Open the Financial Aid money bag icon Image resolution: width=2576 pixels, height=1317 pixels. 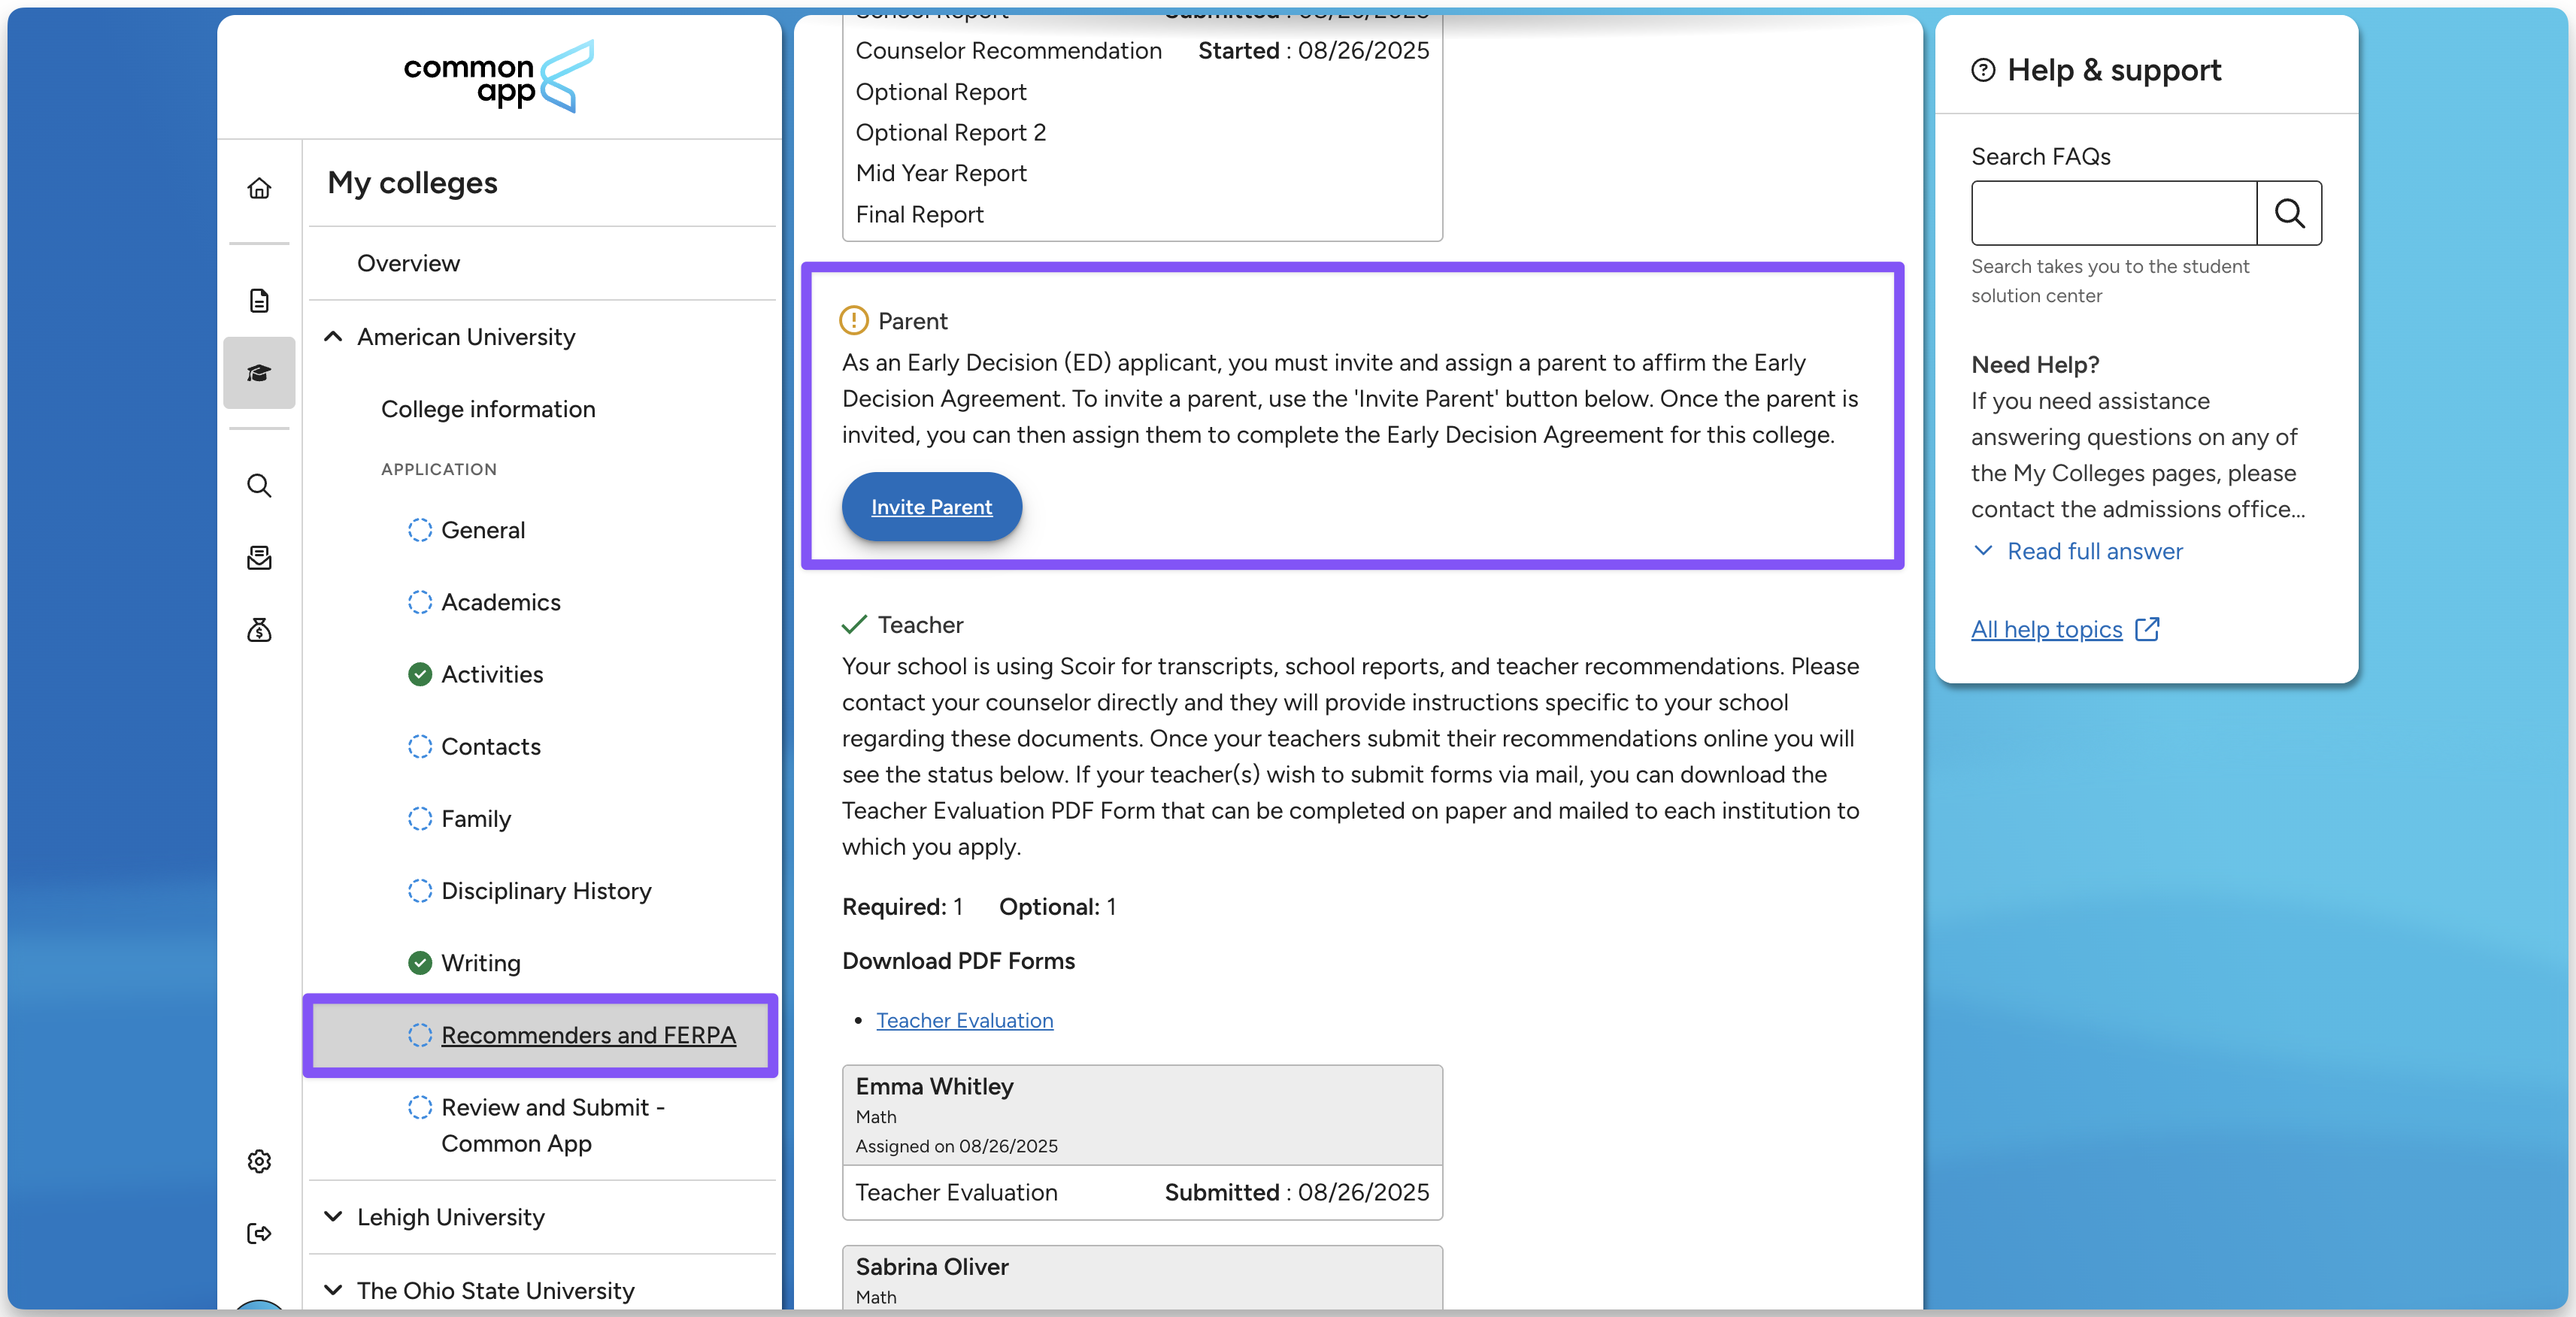tap(259, 630)
